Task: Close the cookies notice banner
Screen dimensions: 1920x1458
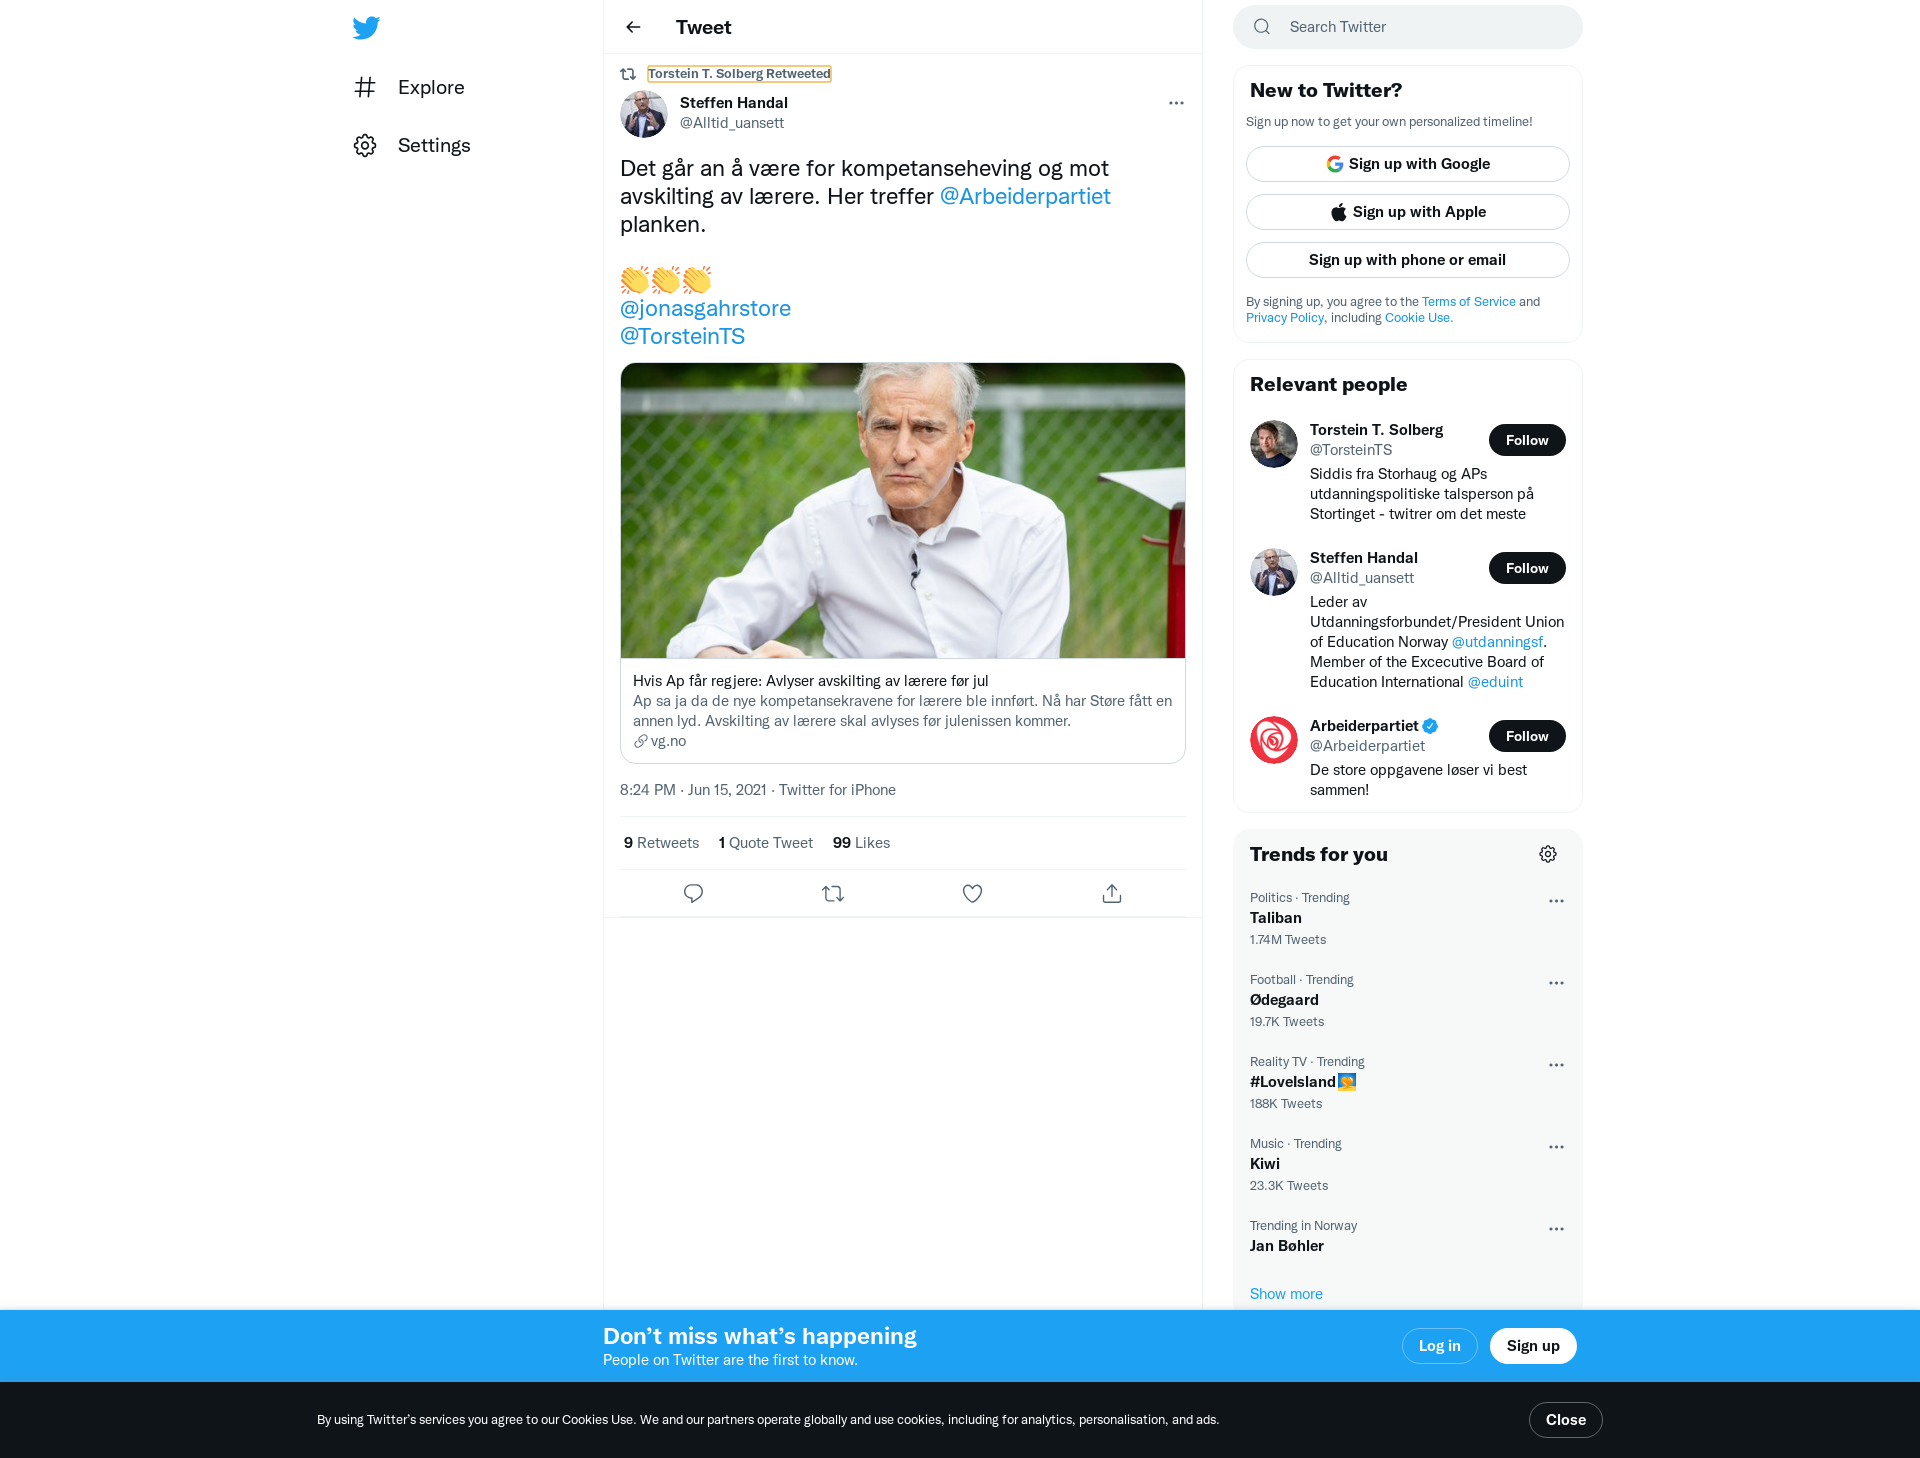Action: click(1566, 1420)
